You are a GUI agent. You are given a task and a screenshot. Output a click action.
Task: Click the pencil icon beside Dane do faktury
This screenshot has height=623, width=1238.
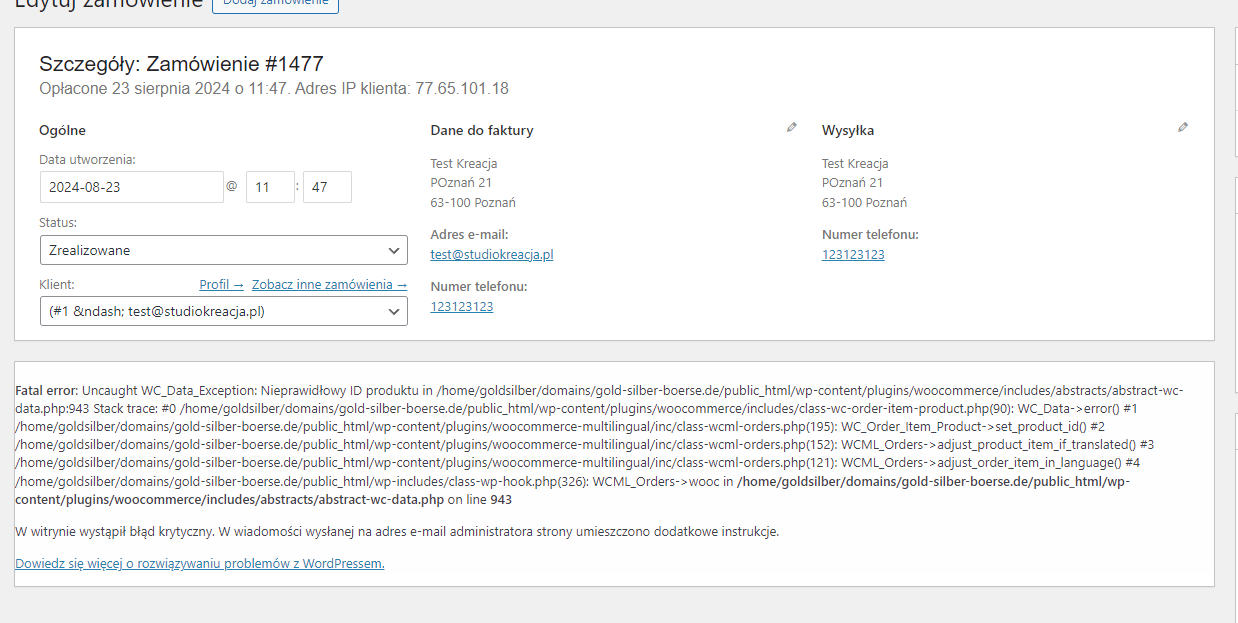(792, 127)
